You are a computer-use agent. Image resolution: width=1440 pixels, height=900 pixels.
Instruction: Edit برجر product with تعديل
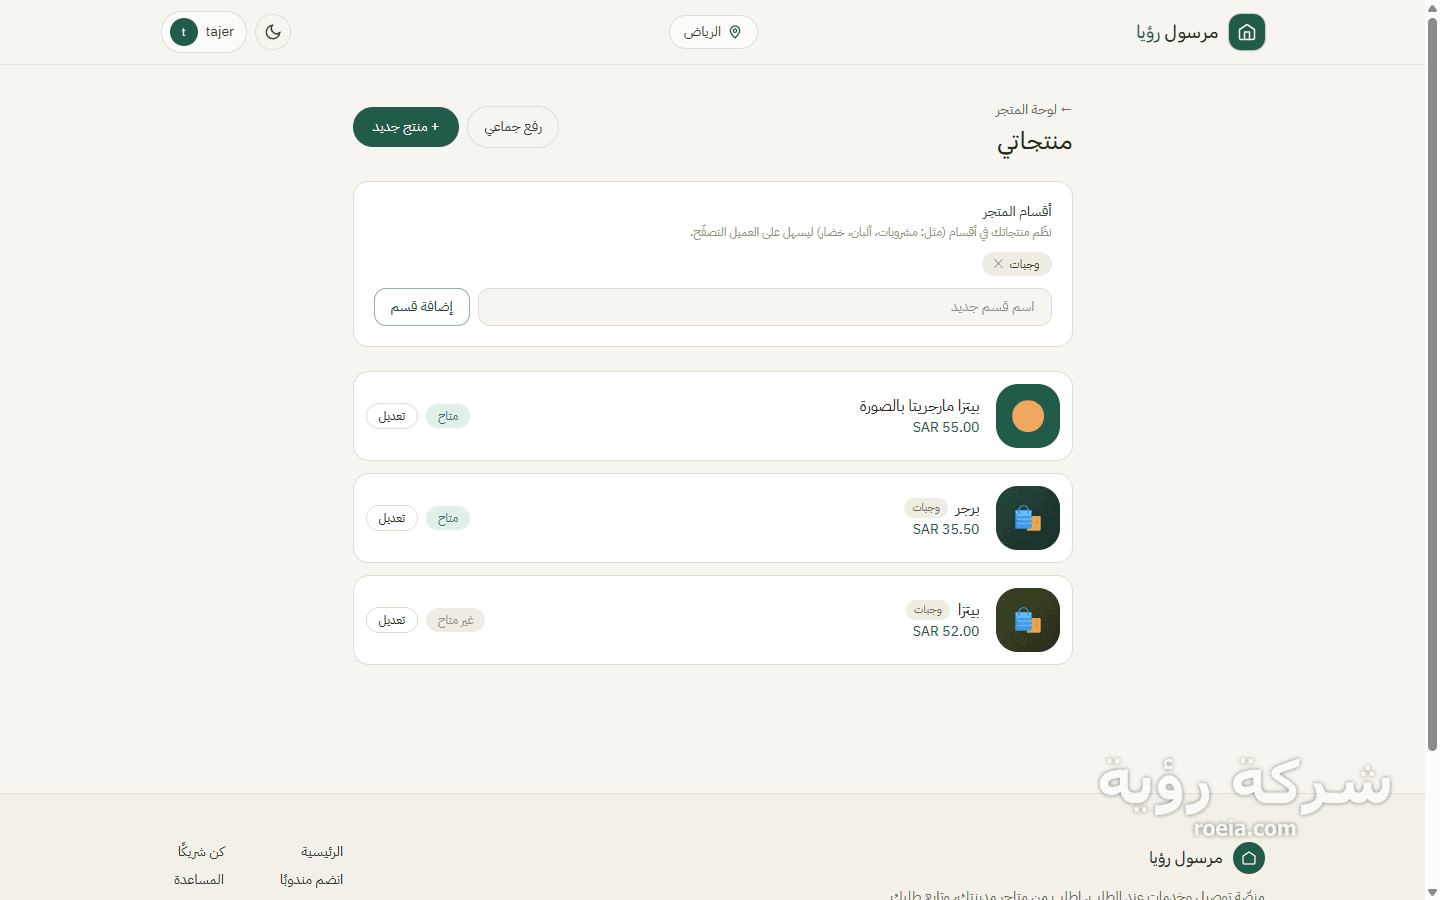(392, 518)
